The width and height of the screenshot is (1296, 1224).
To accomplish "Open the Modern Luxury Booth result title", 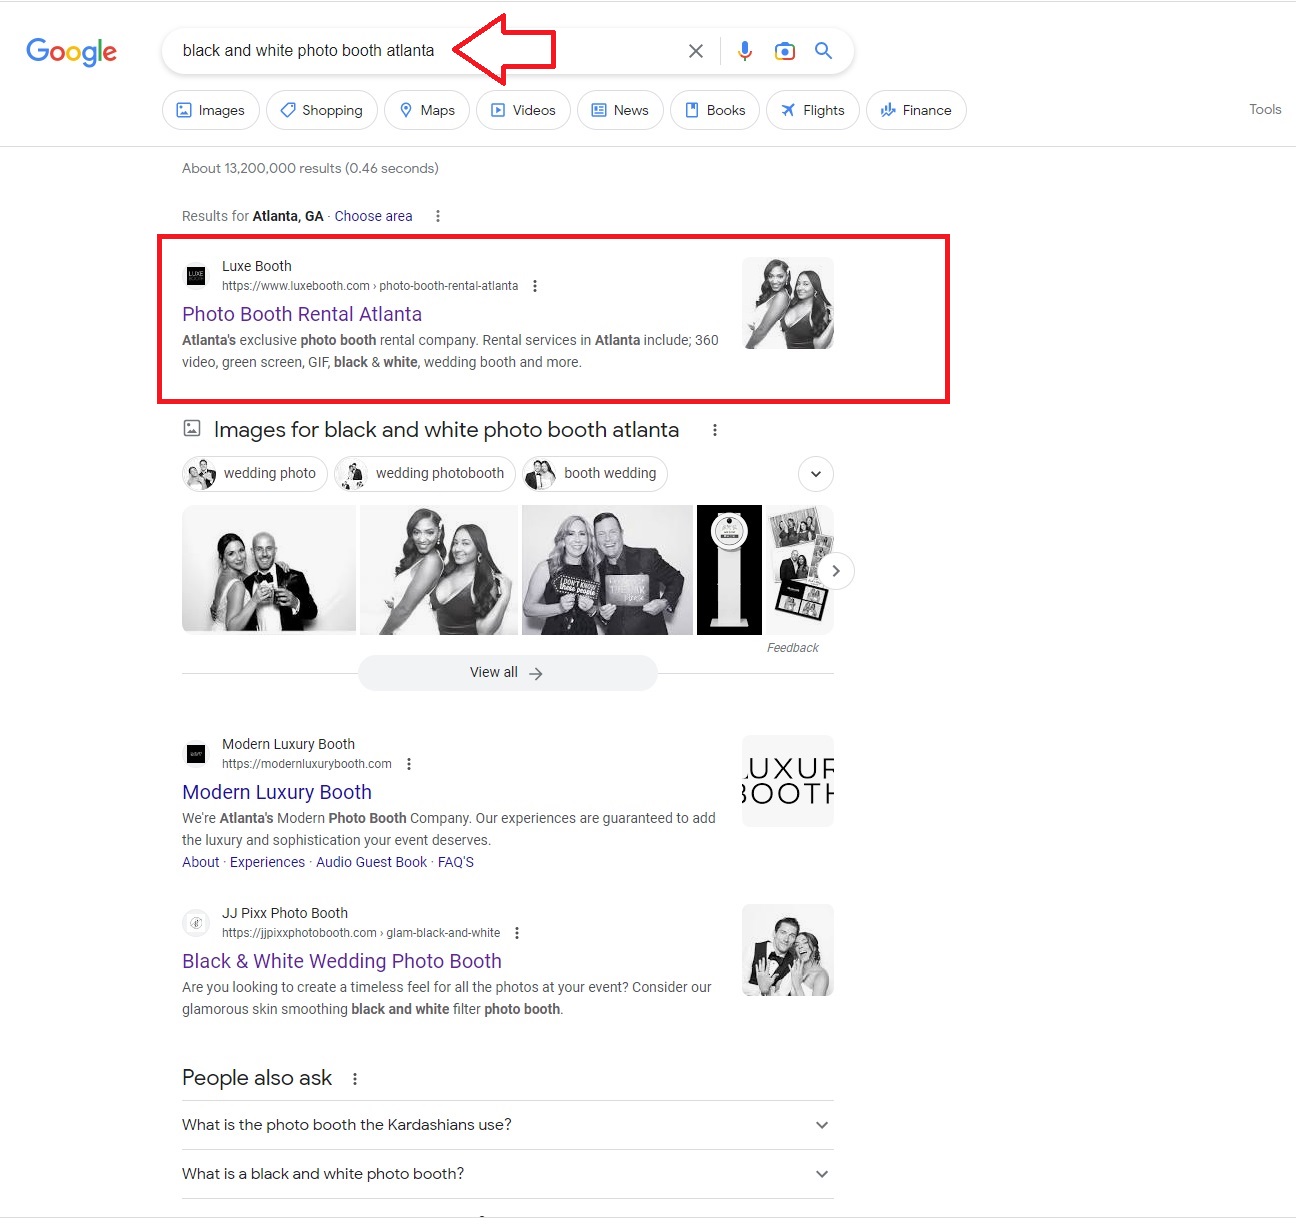I will 277,792.
